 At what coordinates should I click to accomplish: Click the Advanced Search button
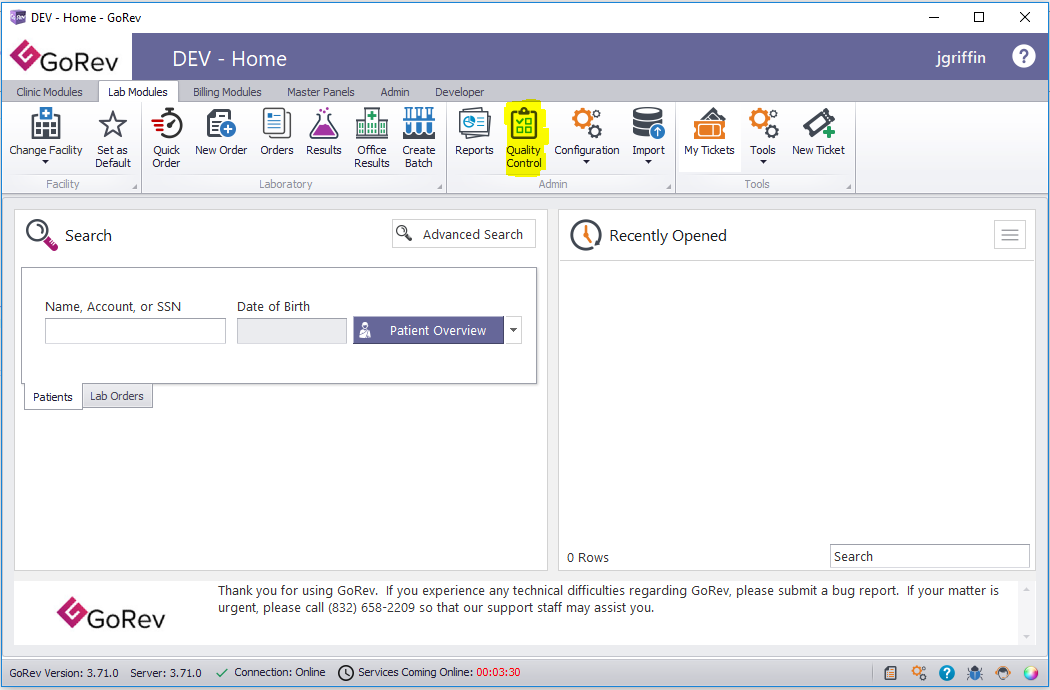[464, 234]
